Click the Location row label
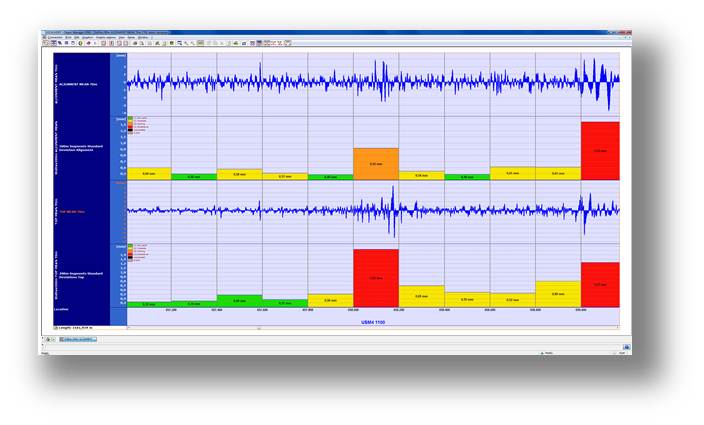704x425 pixels. 62,309
